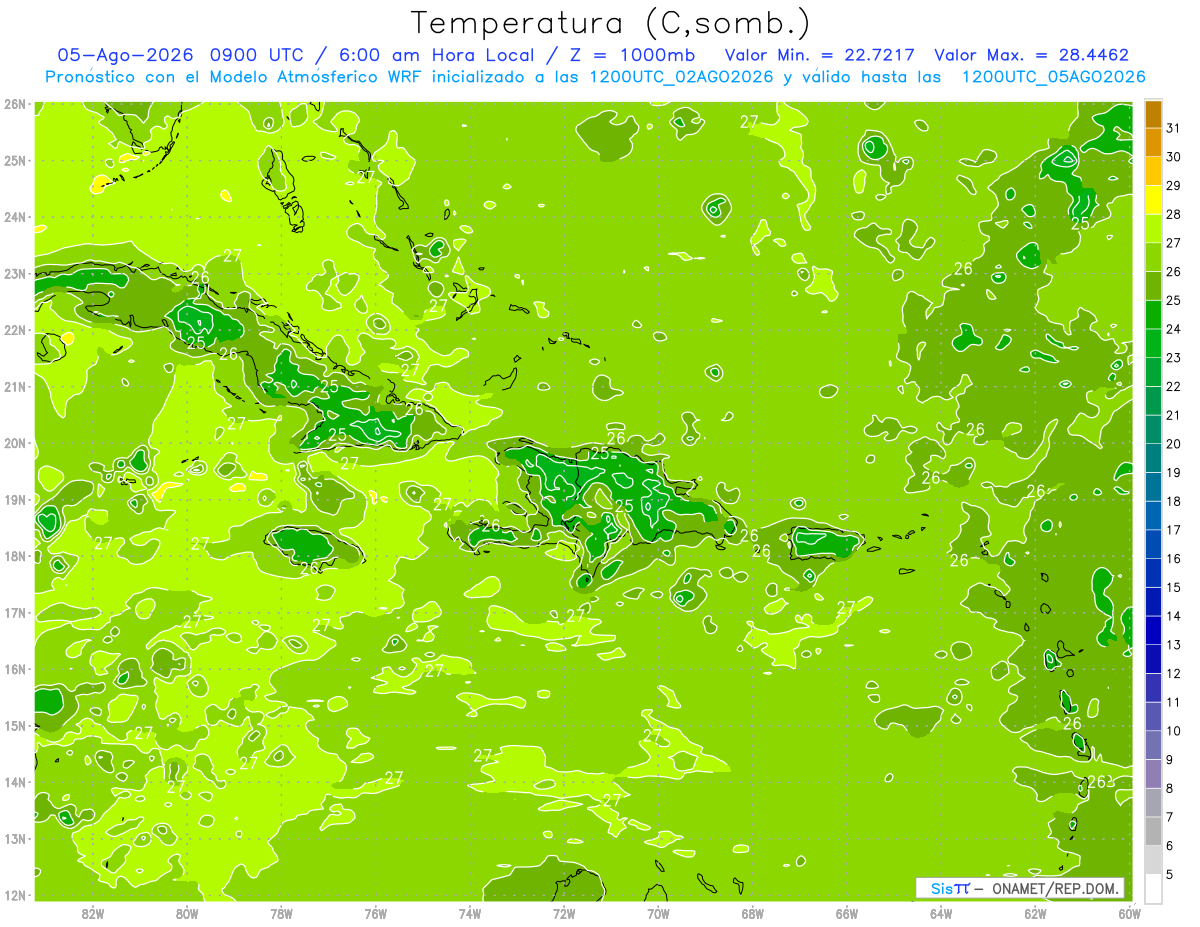This screenshot has width=1200, height=927.
Task: Click the 'Valor Min. = 22.7217' value
Action: click(x=819, y=55)
